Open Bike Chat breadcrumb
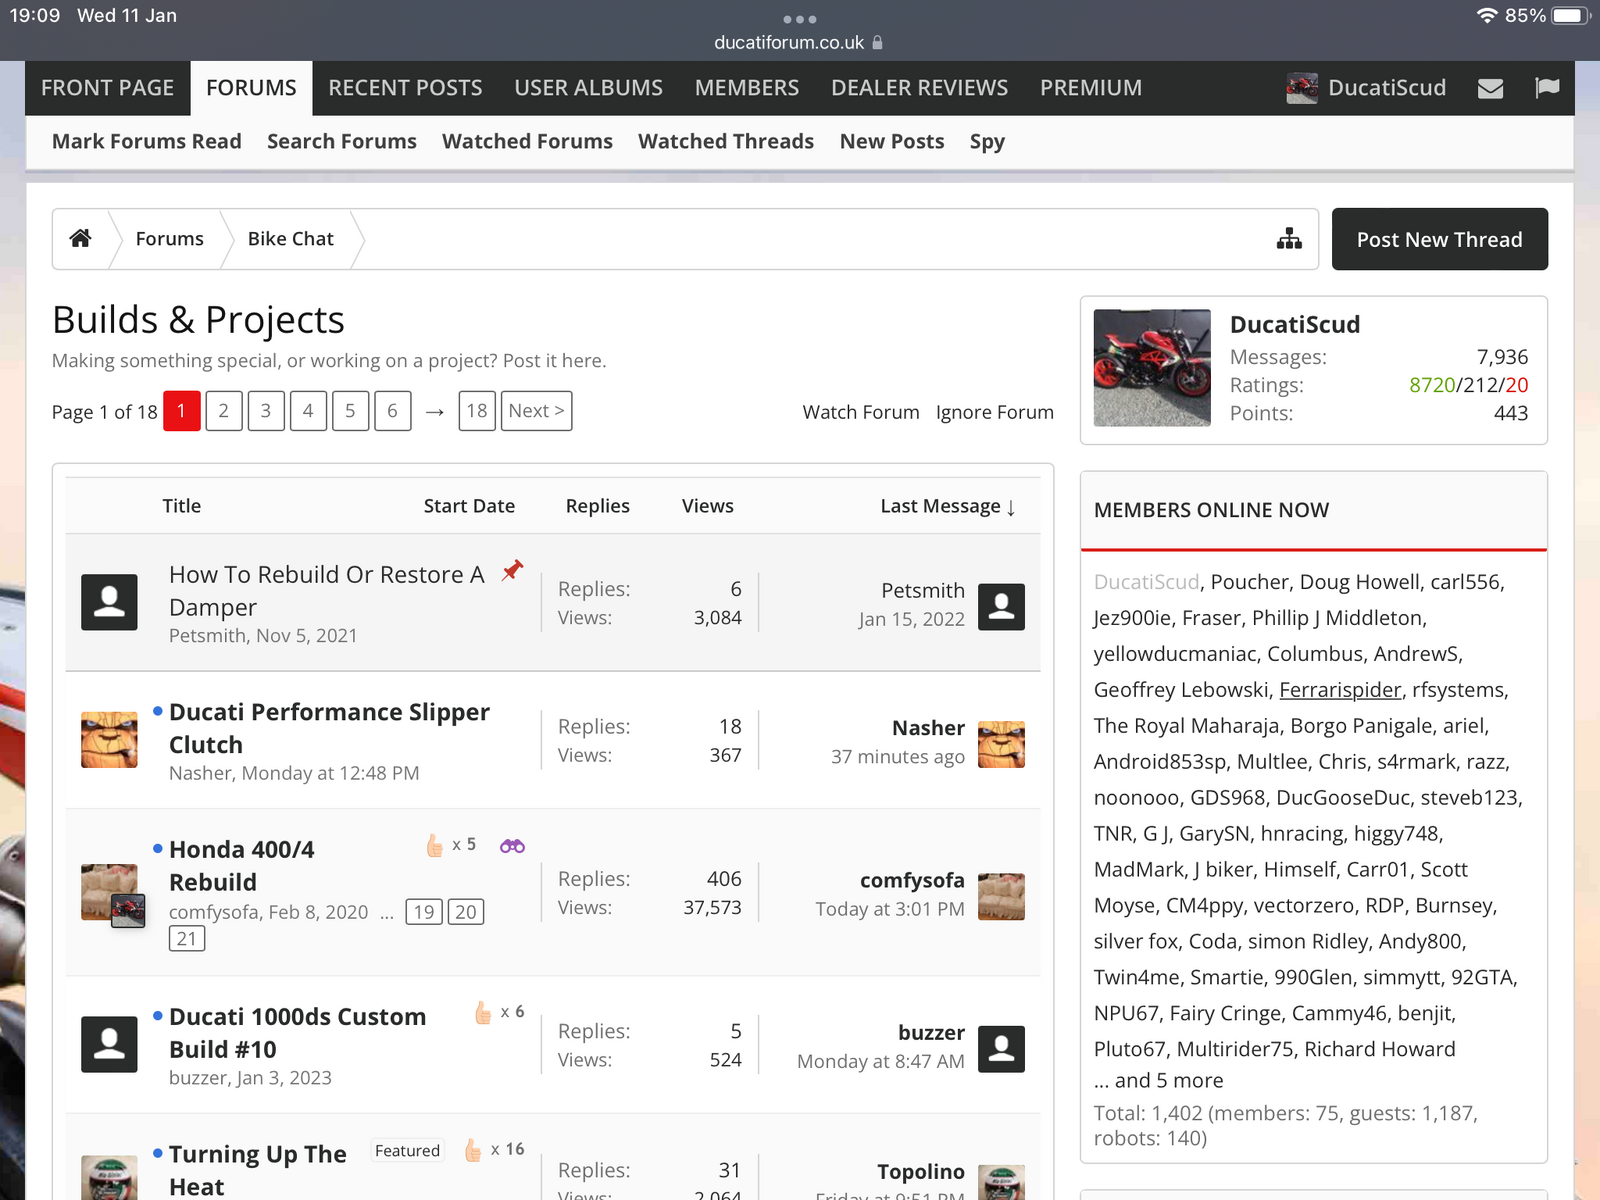The image size is (1600, 1200). [291, 239]
